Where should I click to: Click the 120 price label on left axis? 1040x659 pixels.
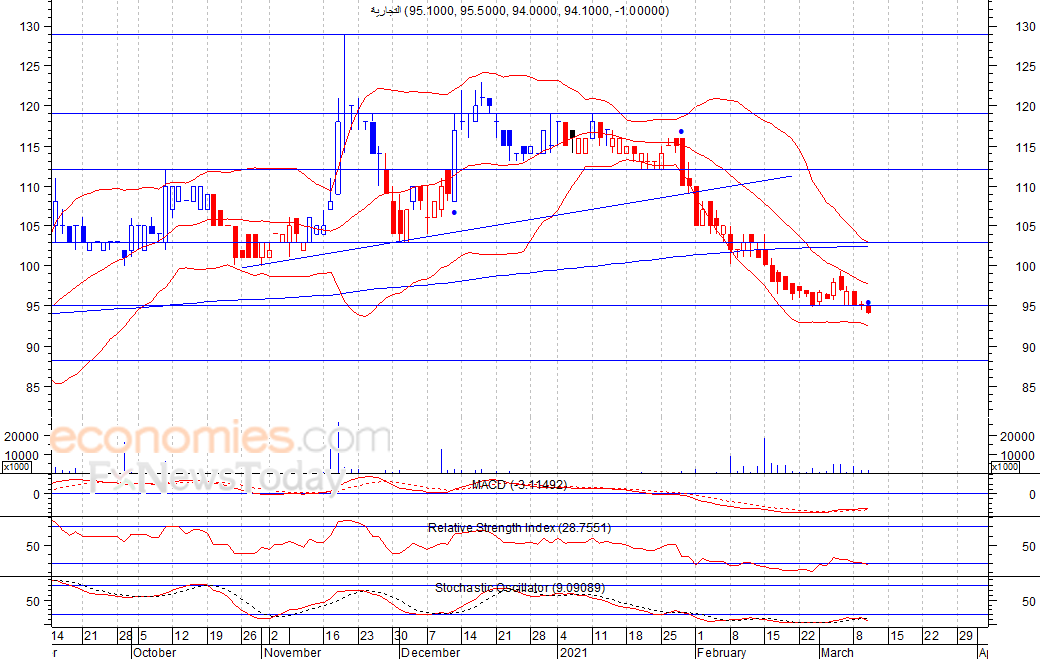coord(30,106)
